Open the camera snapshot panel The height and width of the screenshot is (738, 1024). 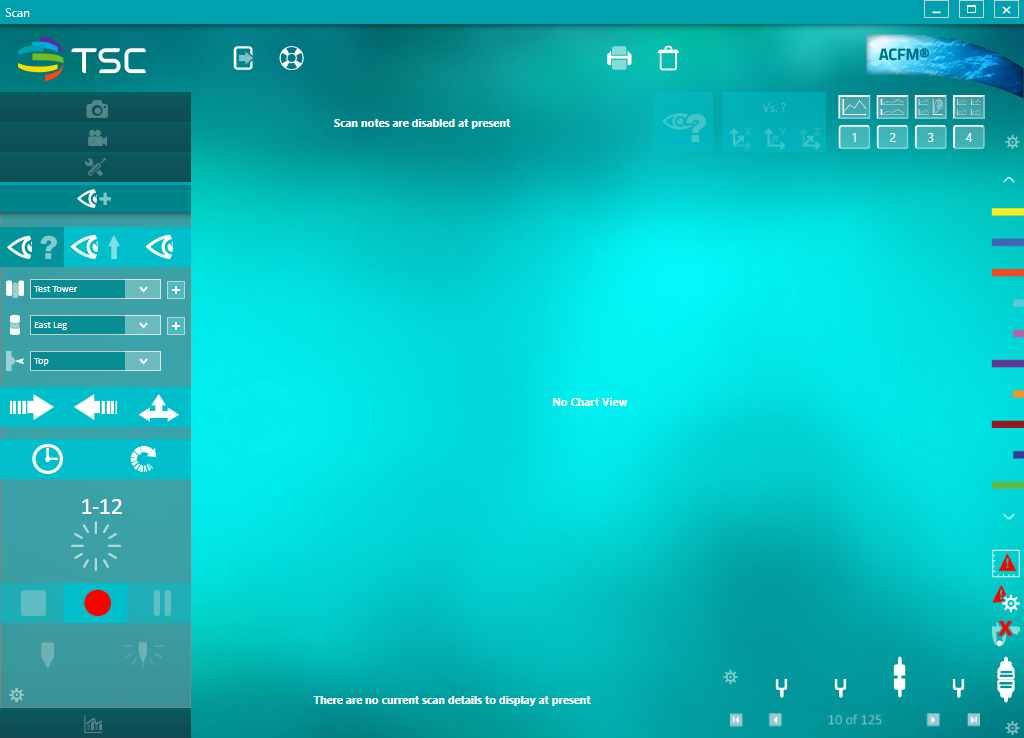pos(96,109)
